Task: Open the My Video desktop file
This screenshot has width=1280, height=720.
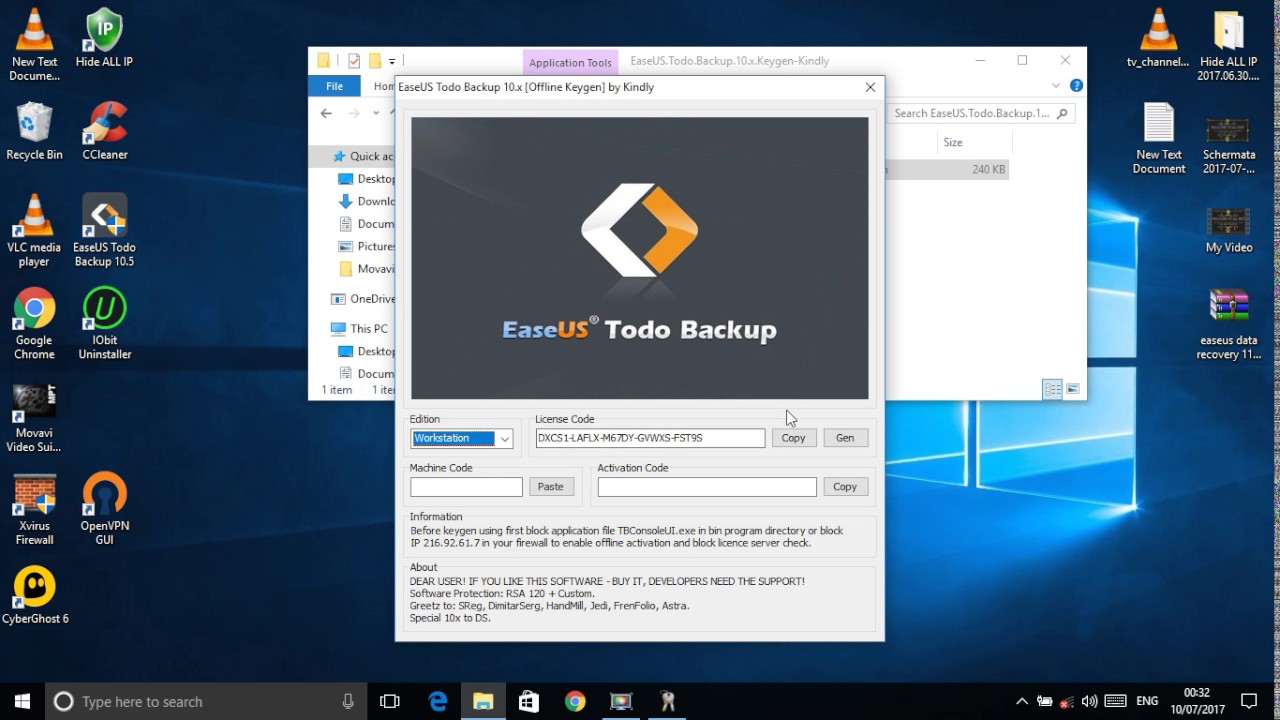Action: (1228, 227)
